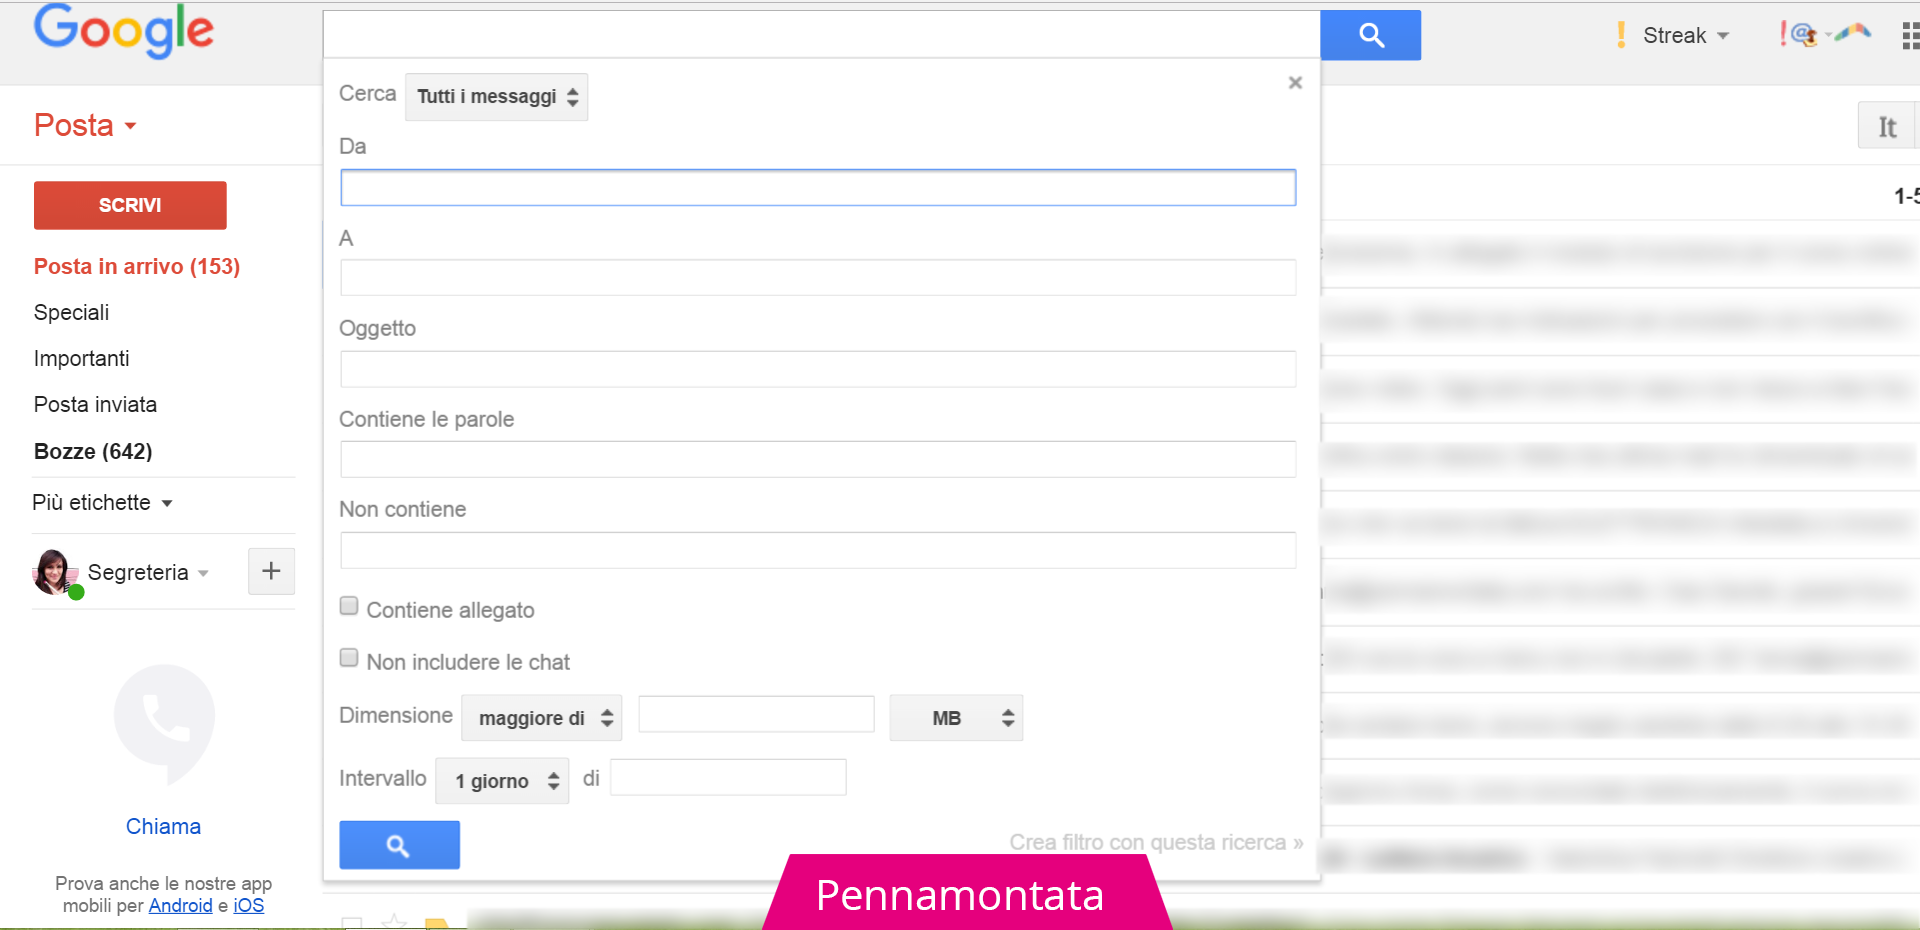Click the blue search magnifier button at top

(x=1370, y=36)
